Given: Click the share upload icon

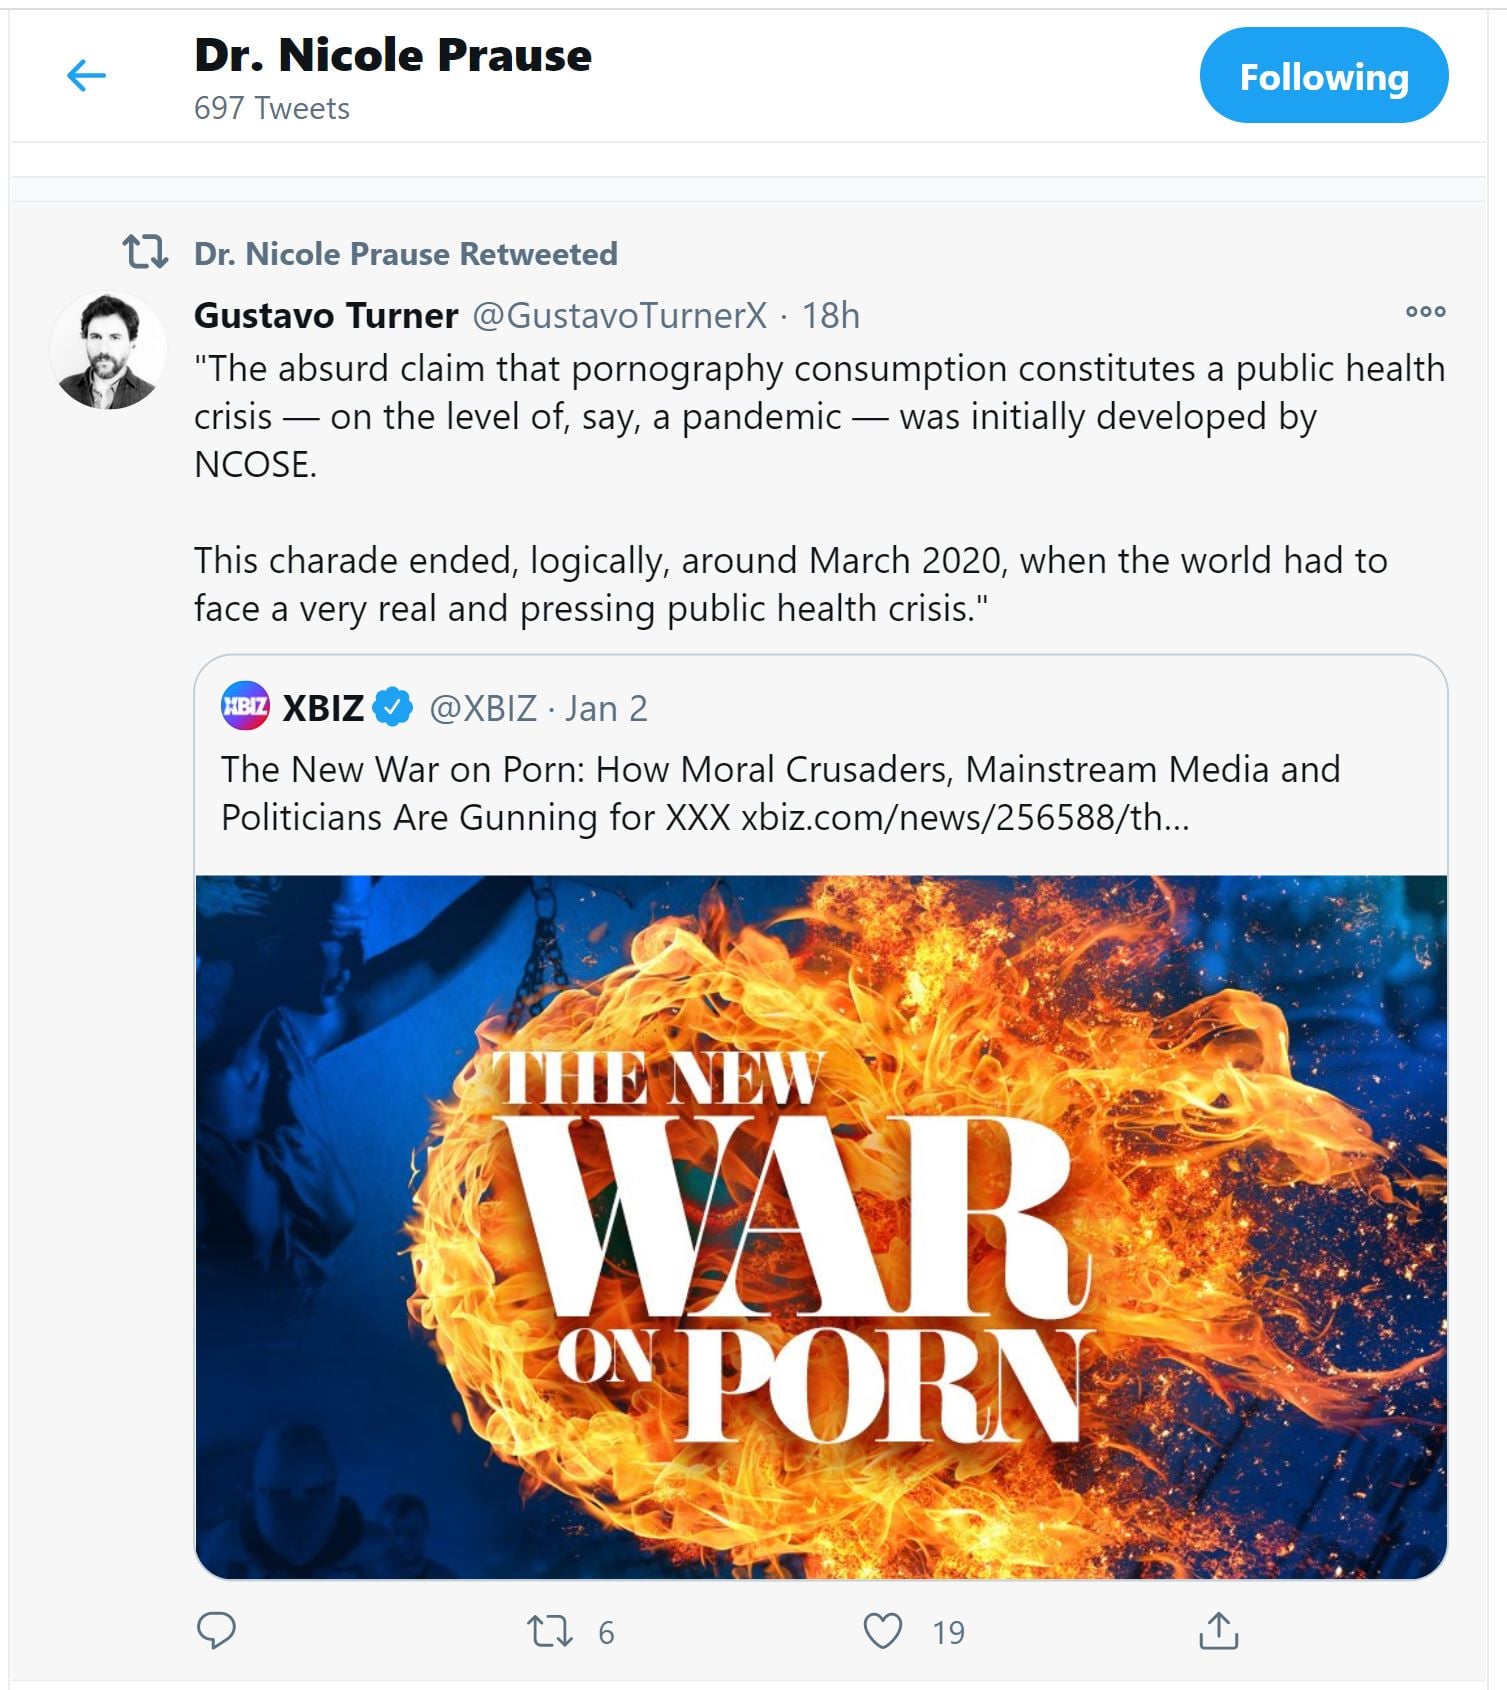Looking at the screenshot, I should tap(1218, 1632).
